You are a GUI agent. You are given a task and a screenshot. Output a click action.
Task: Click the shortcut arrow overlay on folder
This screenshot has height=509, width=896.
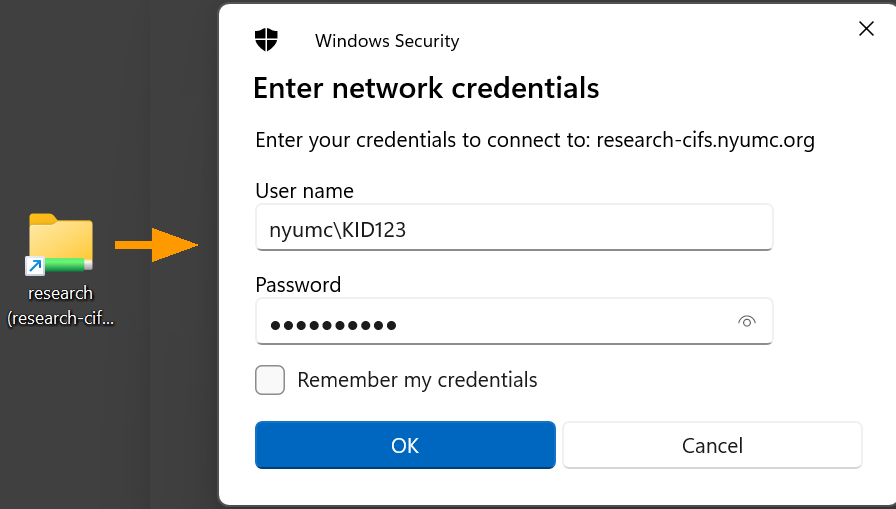coord(35,266)
